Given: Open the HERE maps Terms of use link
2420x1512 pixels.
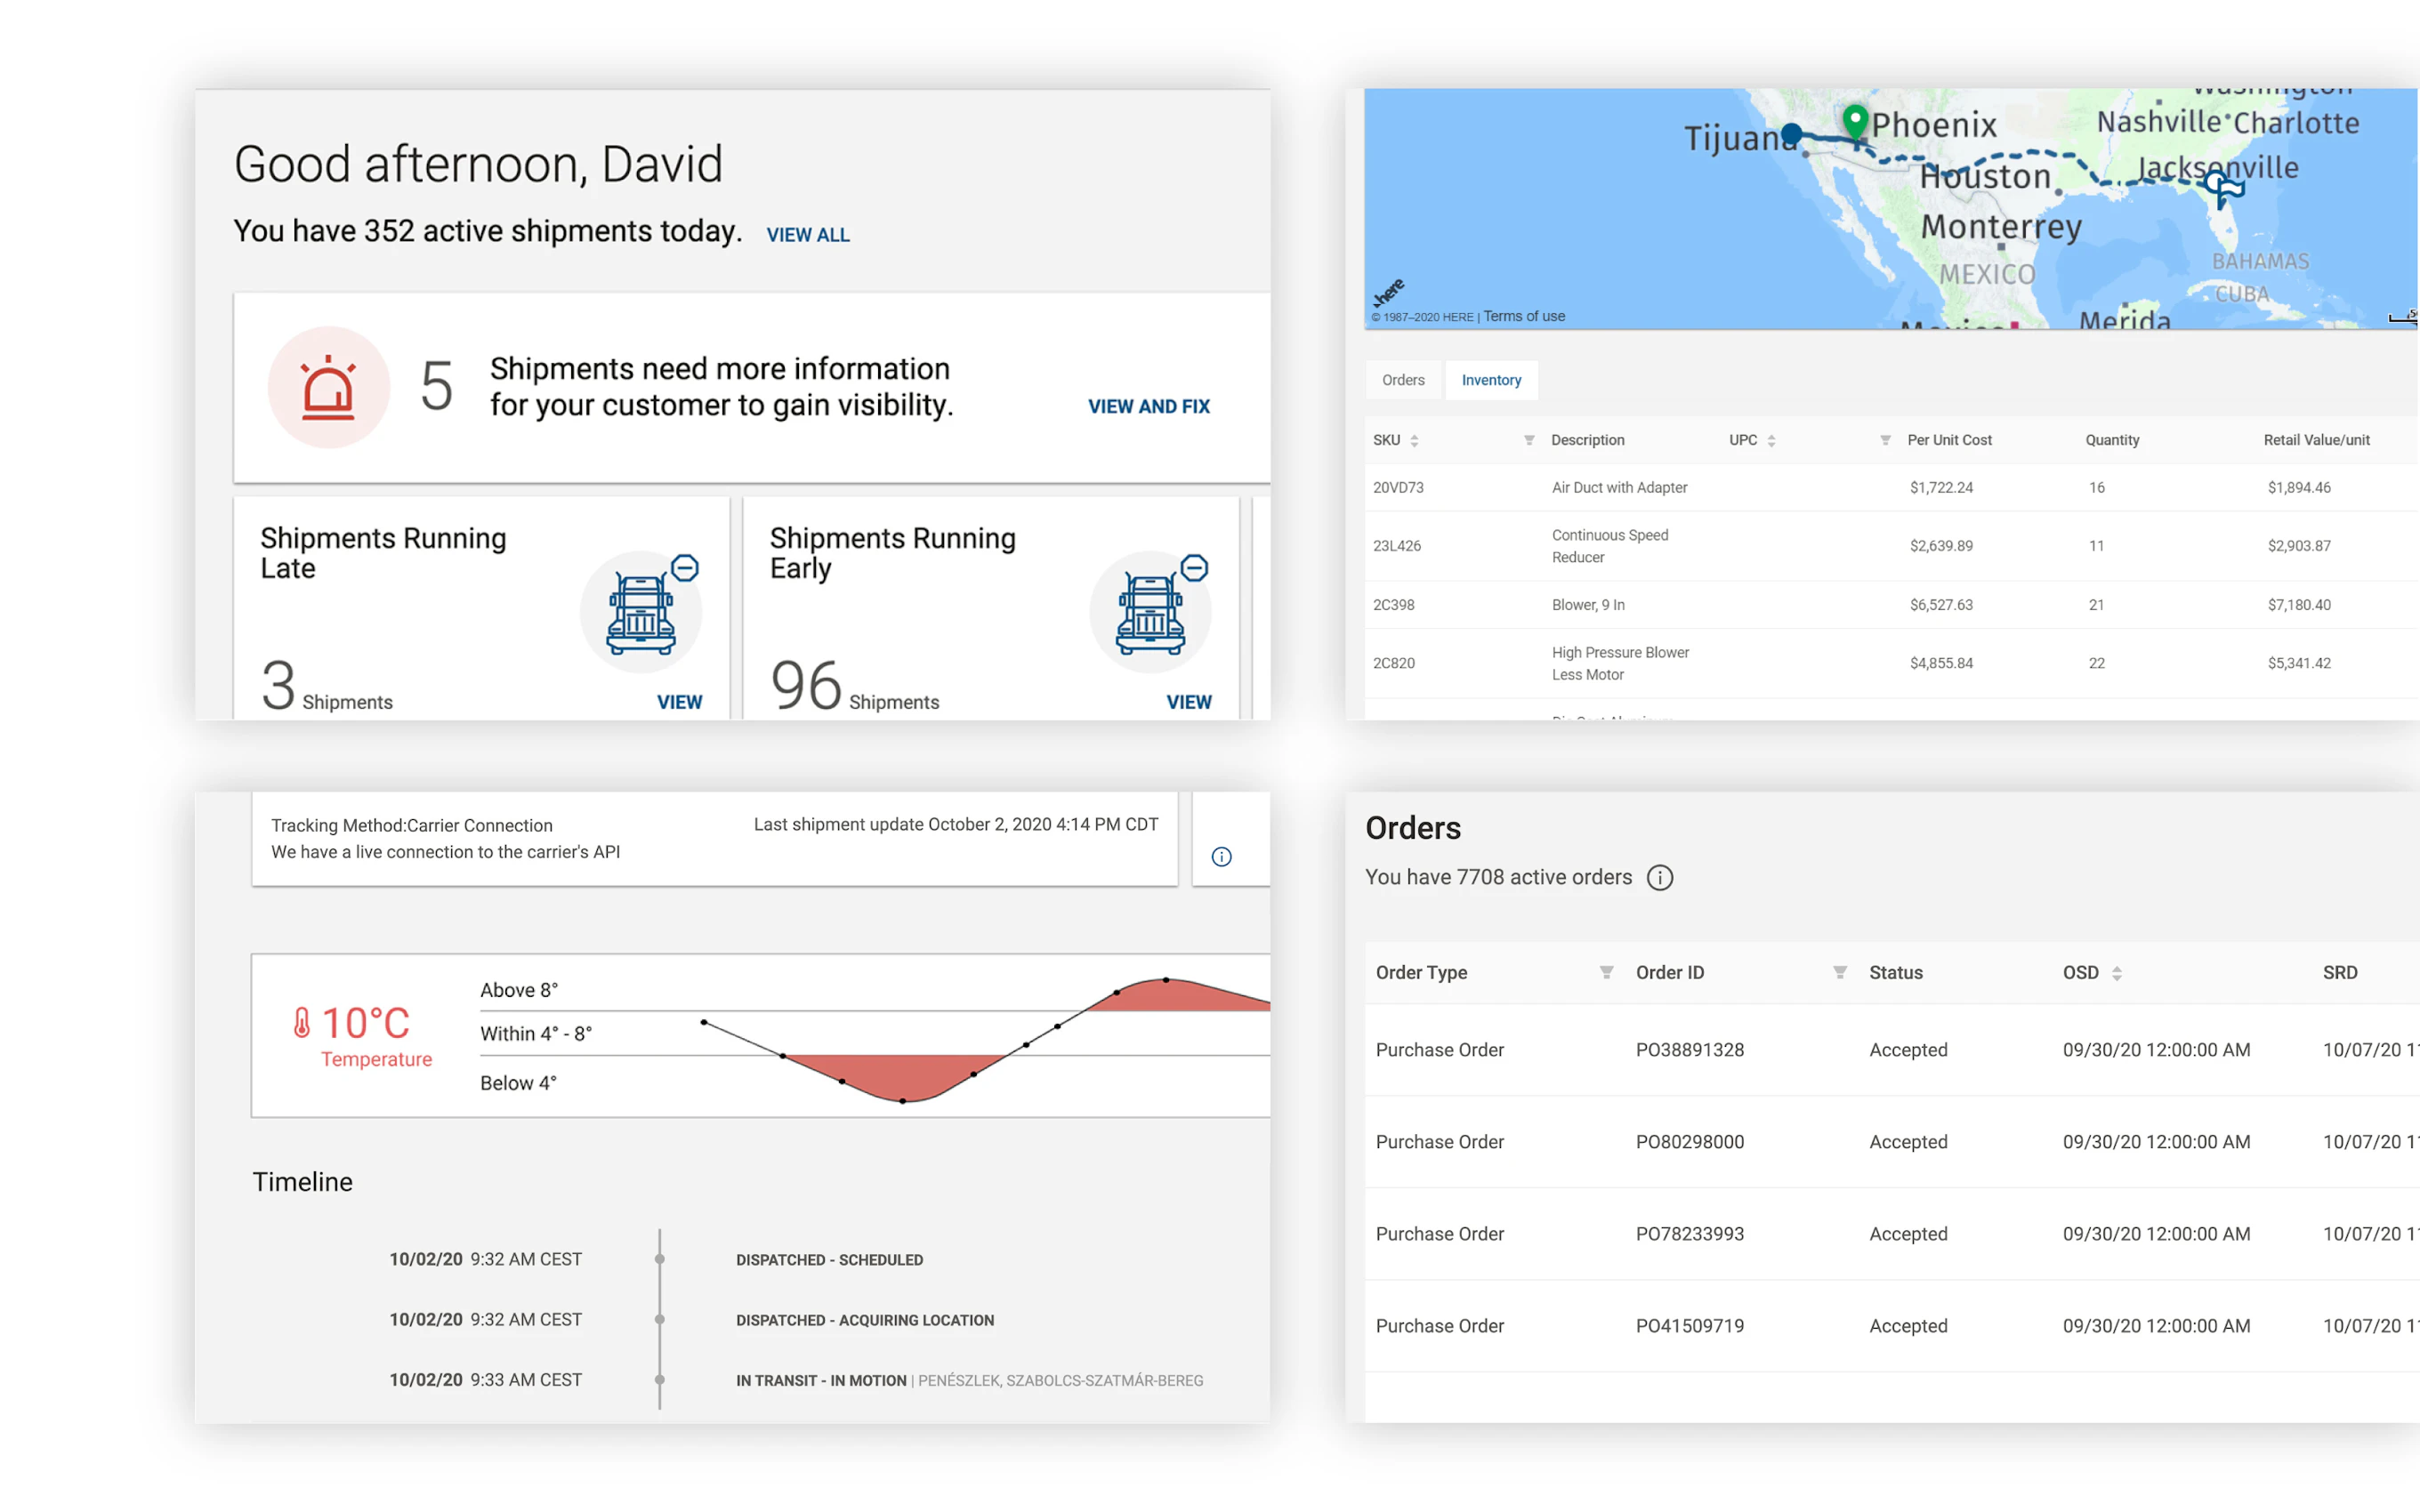Looking at the screenshot, I should pos(1523,316).
